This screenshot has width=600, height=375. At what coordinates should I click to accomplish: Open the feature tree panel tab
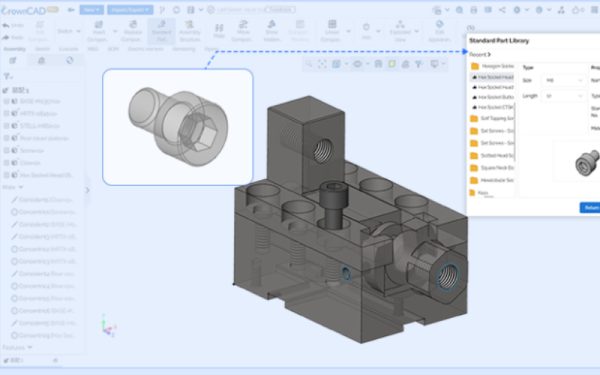coord(13,60)
